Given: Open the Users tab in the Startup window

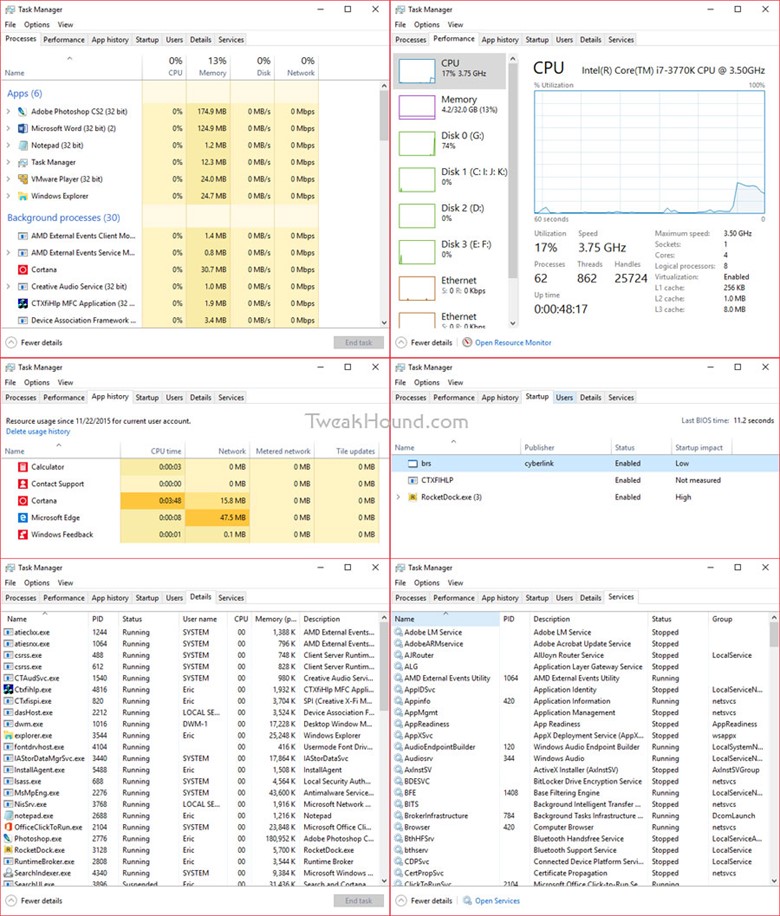Looking at the screenshot, I should point(564,398).
